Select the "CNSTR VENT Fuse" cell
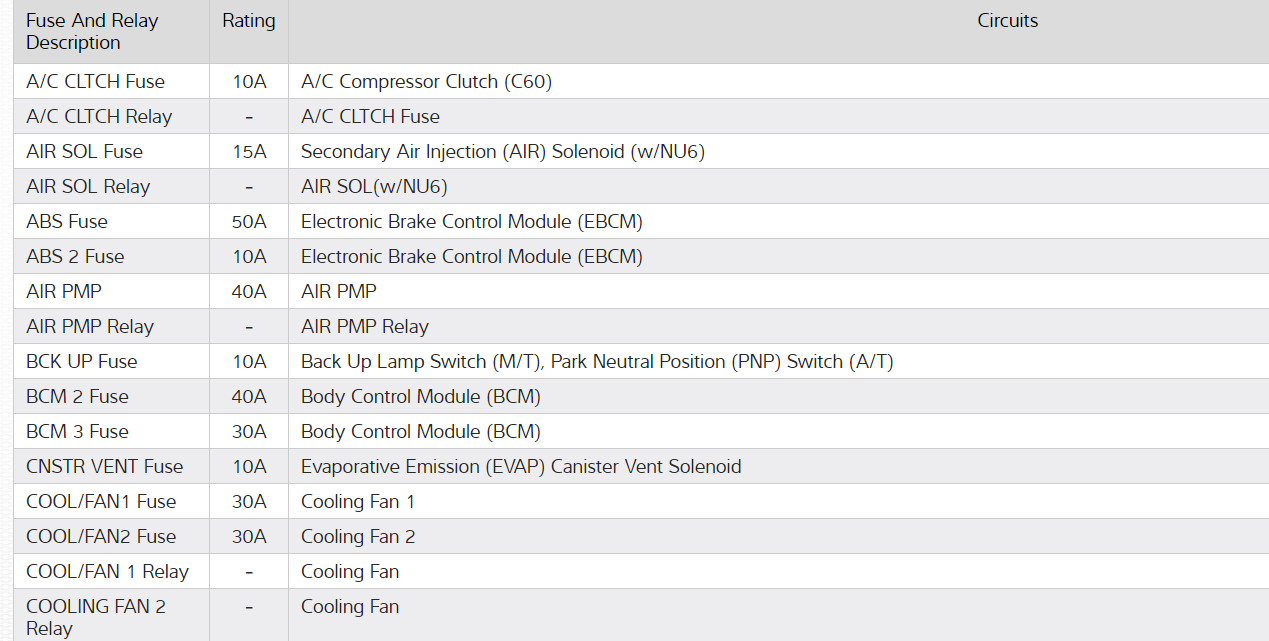 [104, 467]
